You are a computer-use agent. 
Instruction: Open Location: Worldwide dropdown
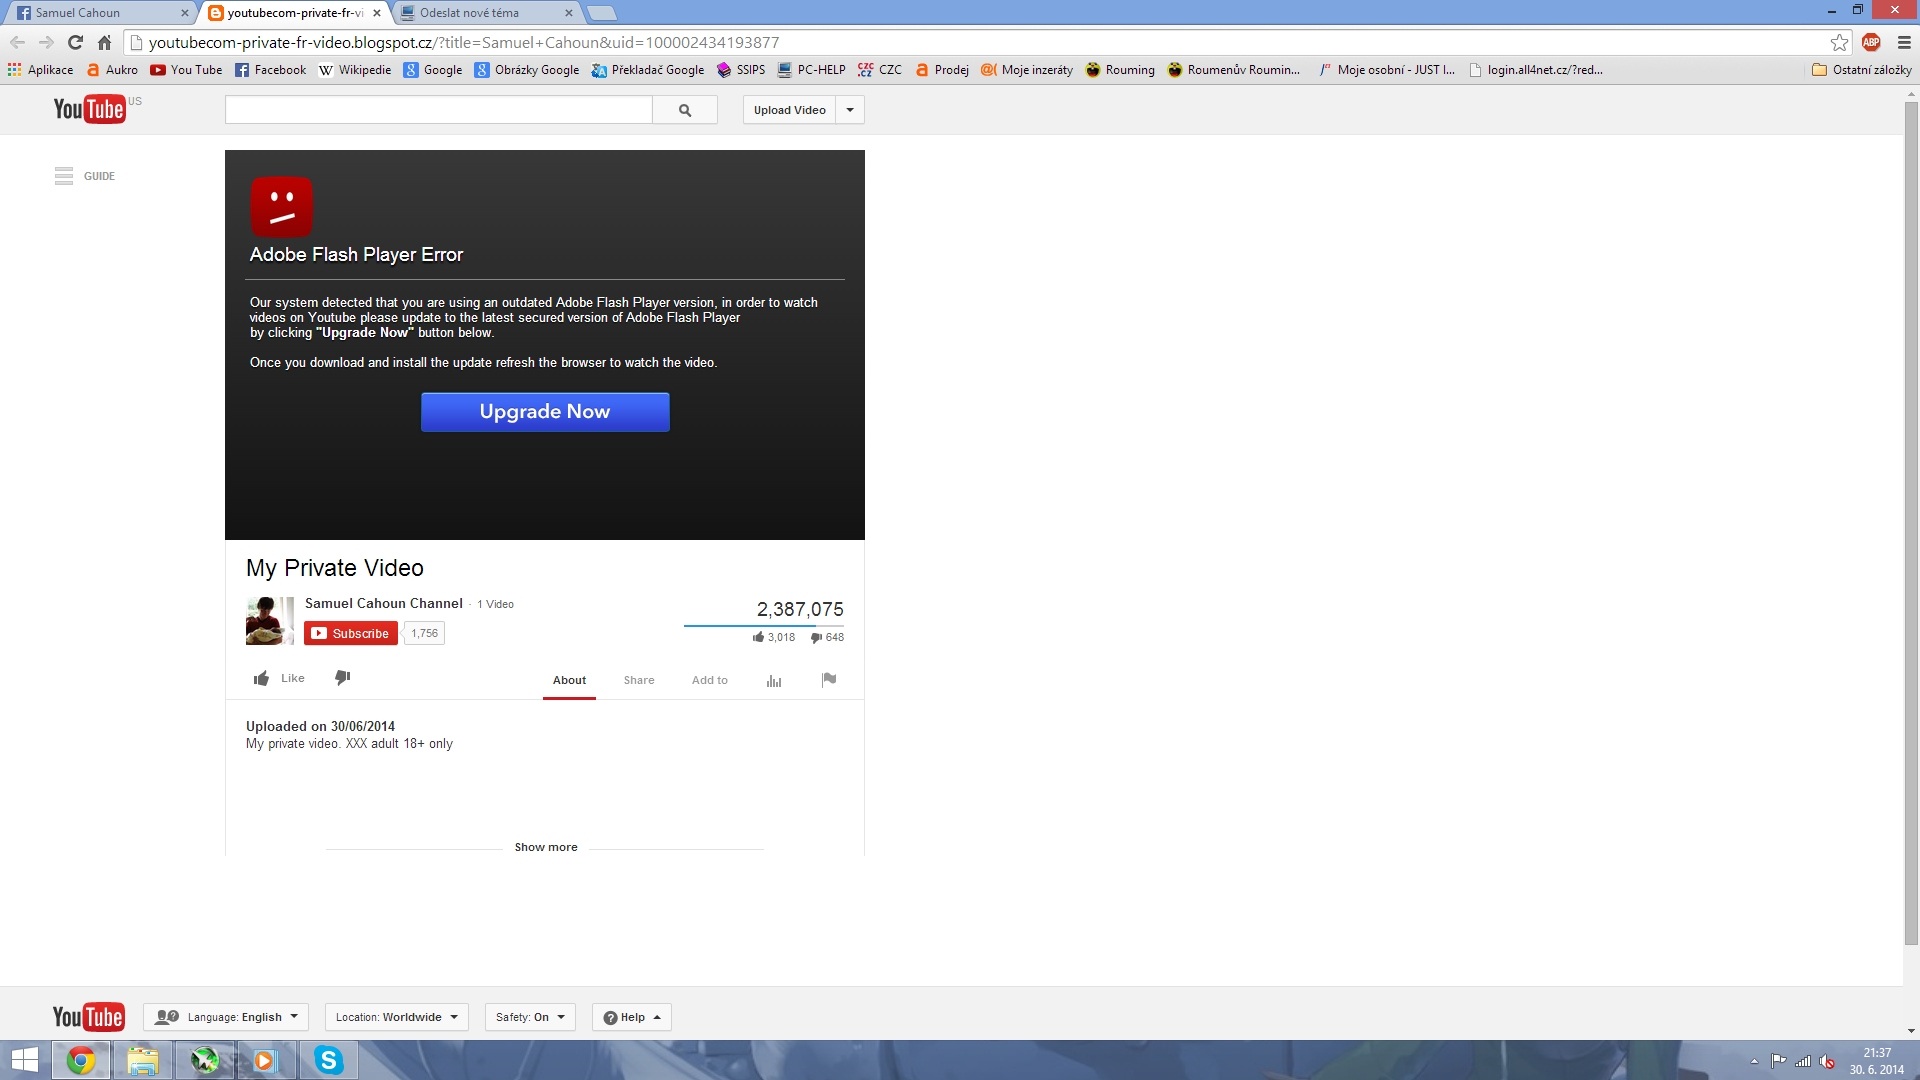397,1017
